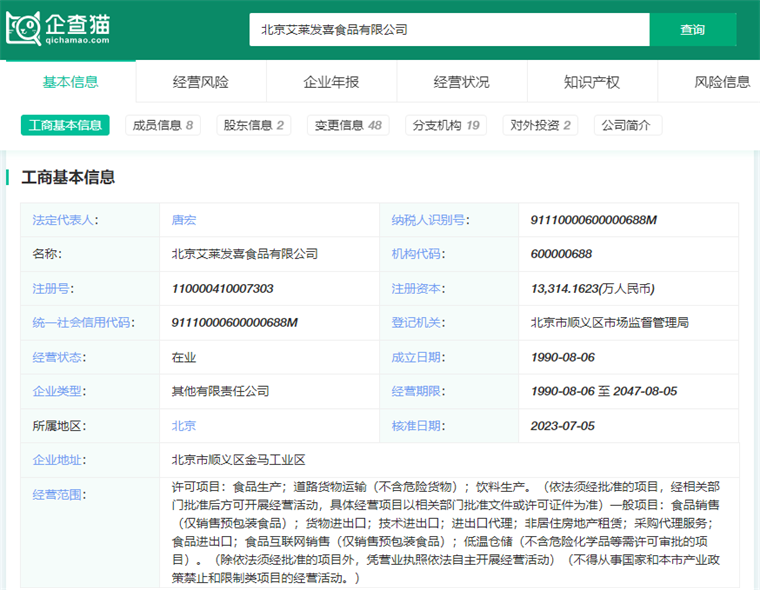Click the 企业类型 label
The image size is (760, 590).
[57, 391]
